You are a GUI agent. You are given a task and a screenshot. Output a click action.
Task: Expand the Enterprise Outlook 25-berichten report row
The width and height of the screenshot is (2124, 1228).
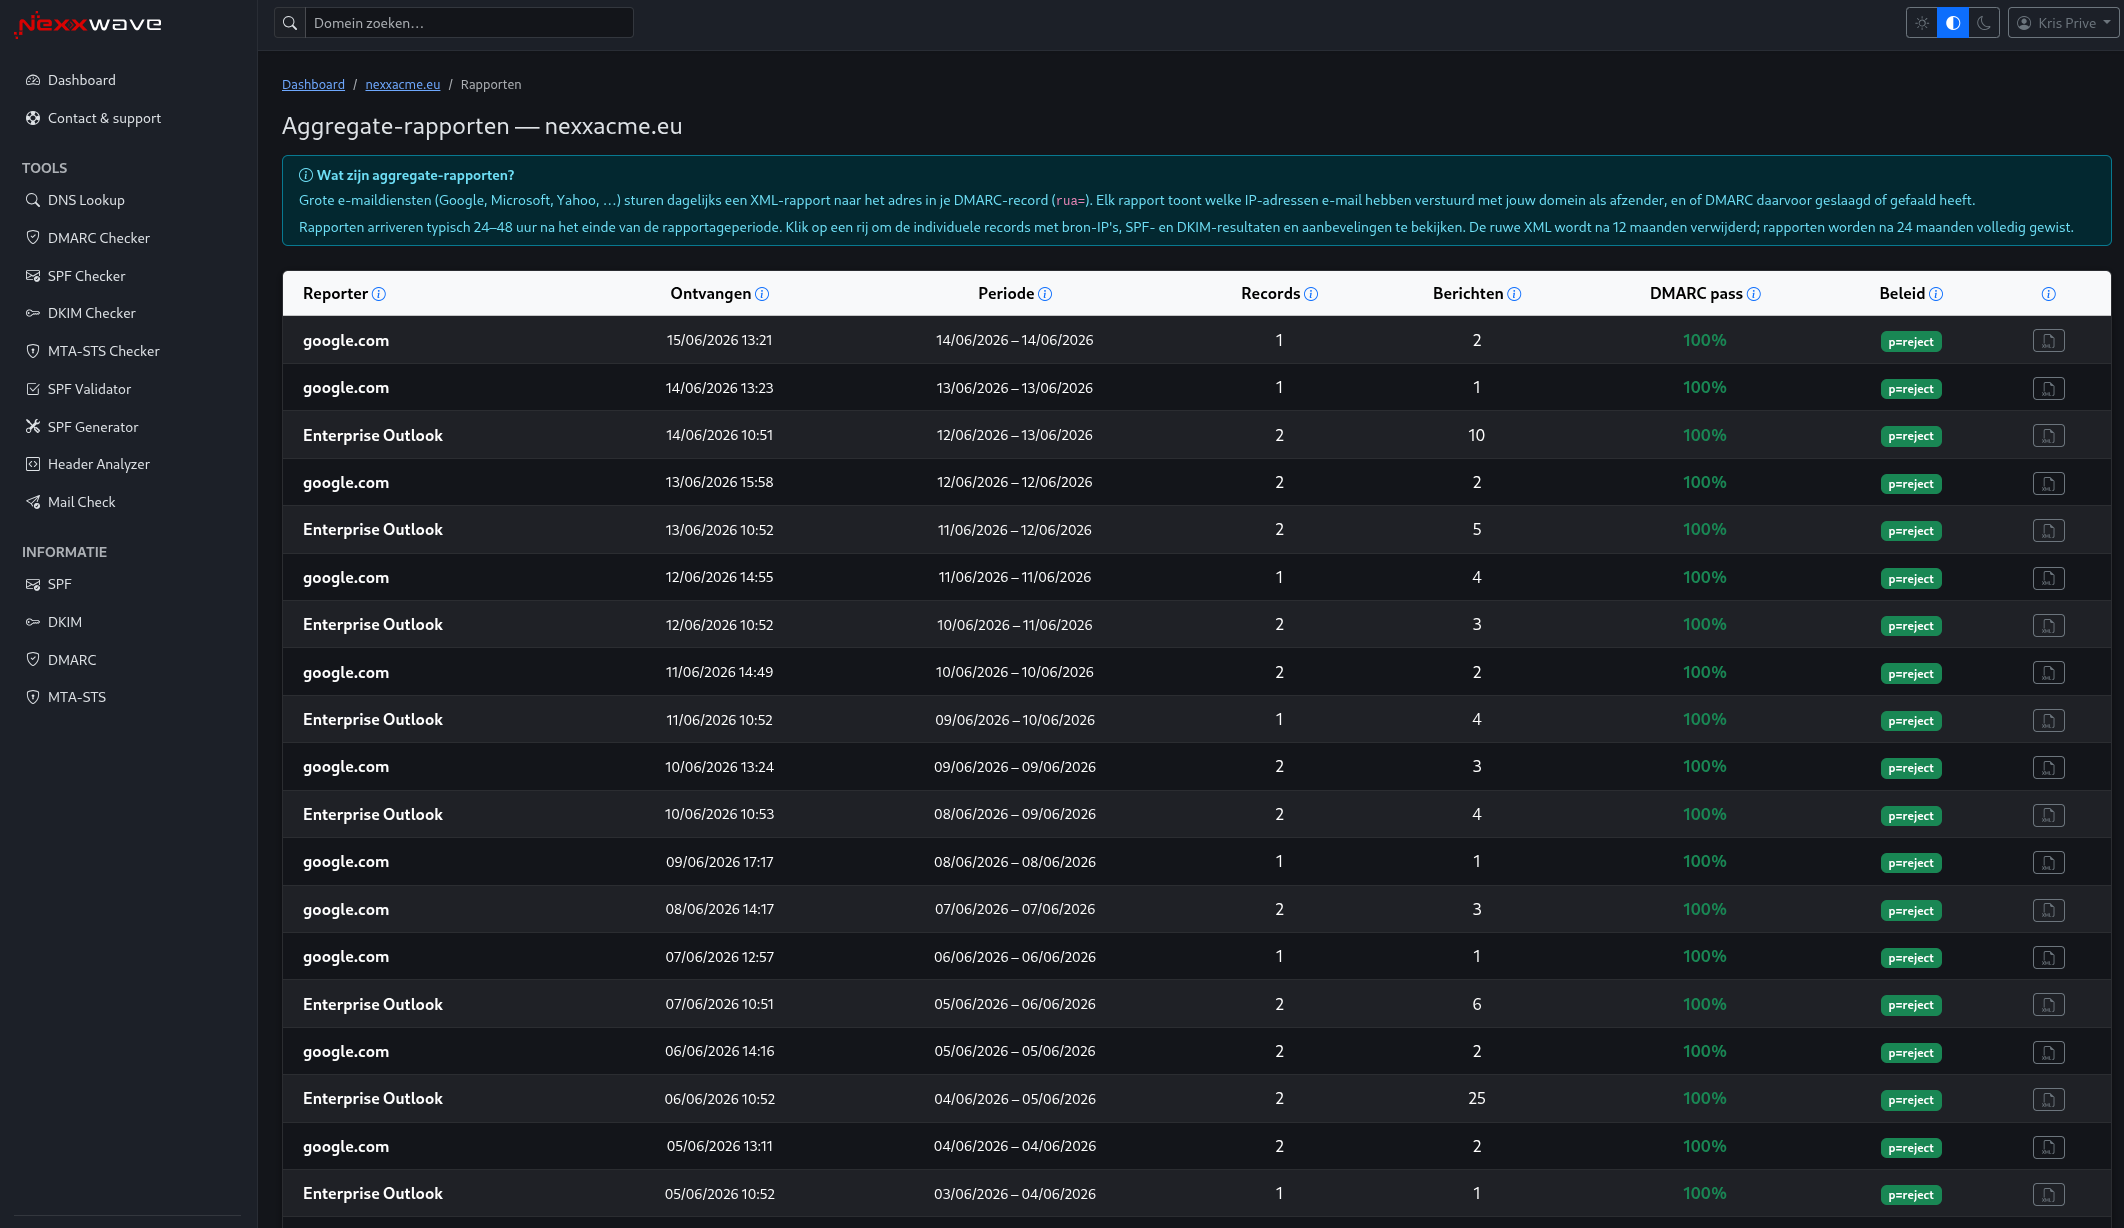[1196, 1099]
